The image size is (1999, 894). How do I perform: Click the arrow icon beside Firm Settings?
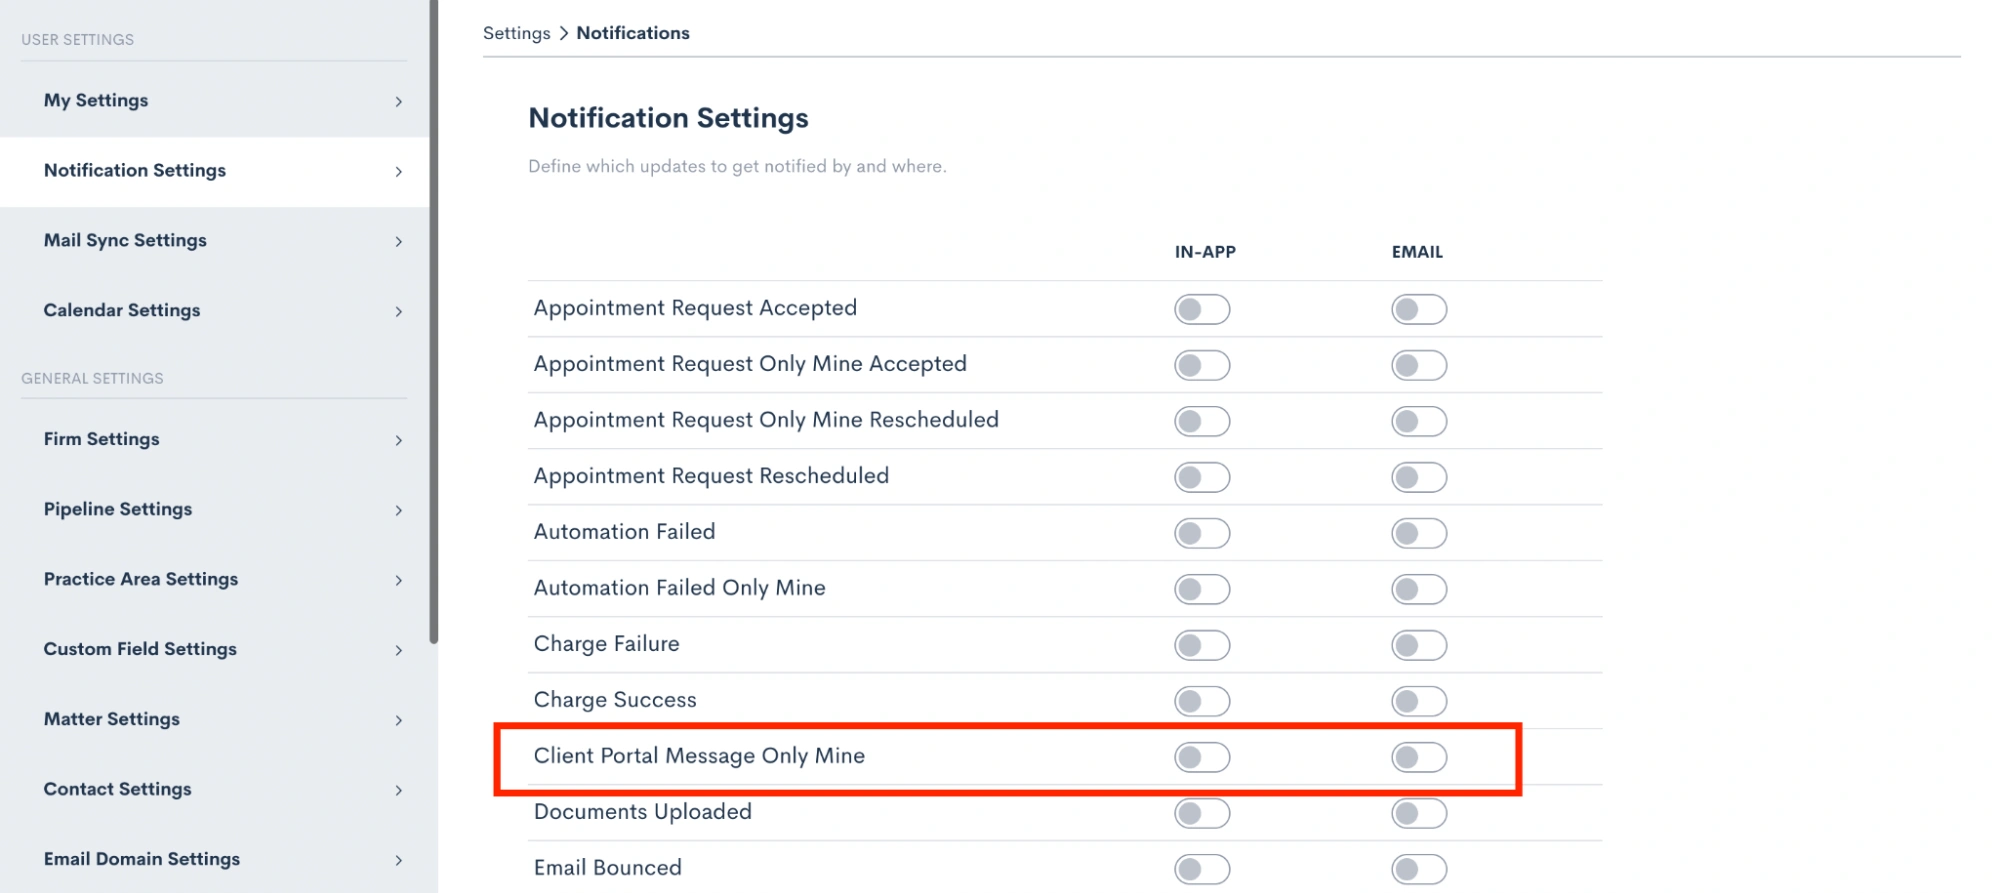[398, 440]
